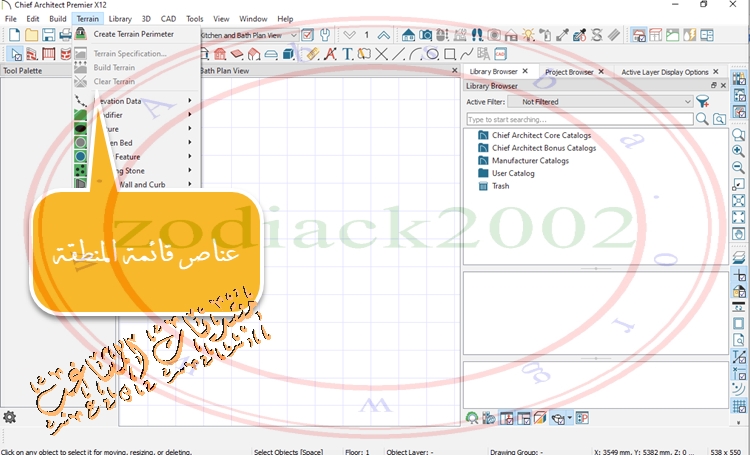Click the tape measure dimension tool
Image resolution: width=750 pixels, height=455 pixels.
(x=313, y=54)
